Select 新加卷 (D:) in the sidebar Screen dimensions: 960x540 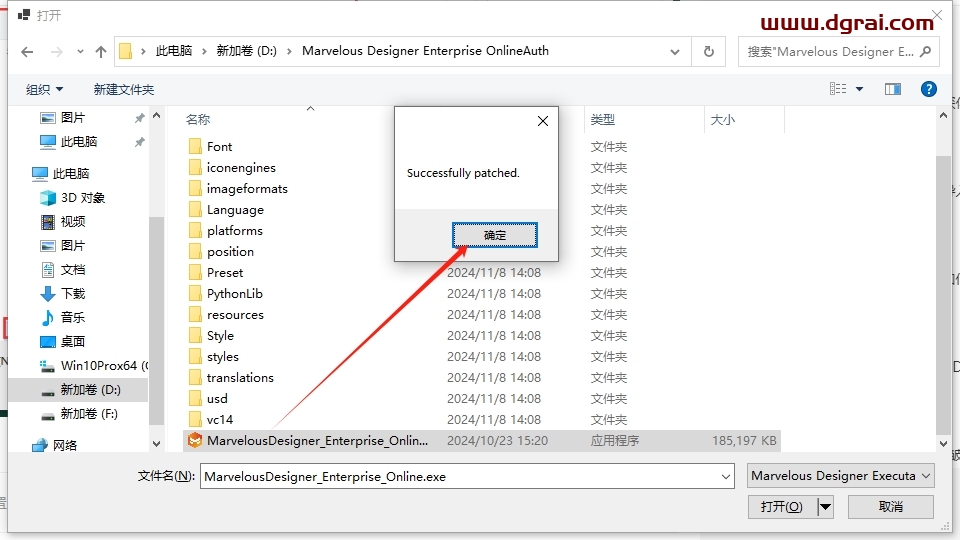tap(78, 389)
